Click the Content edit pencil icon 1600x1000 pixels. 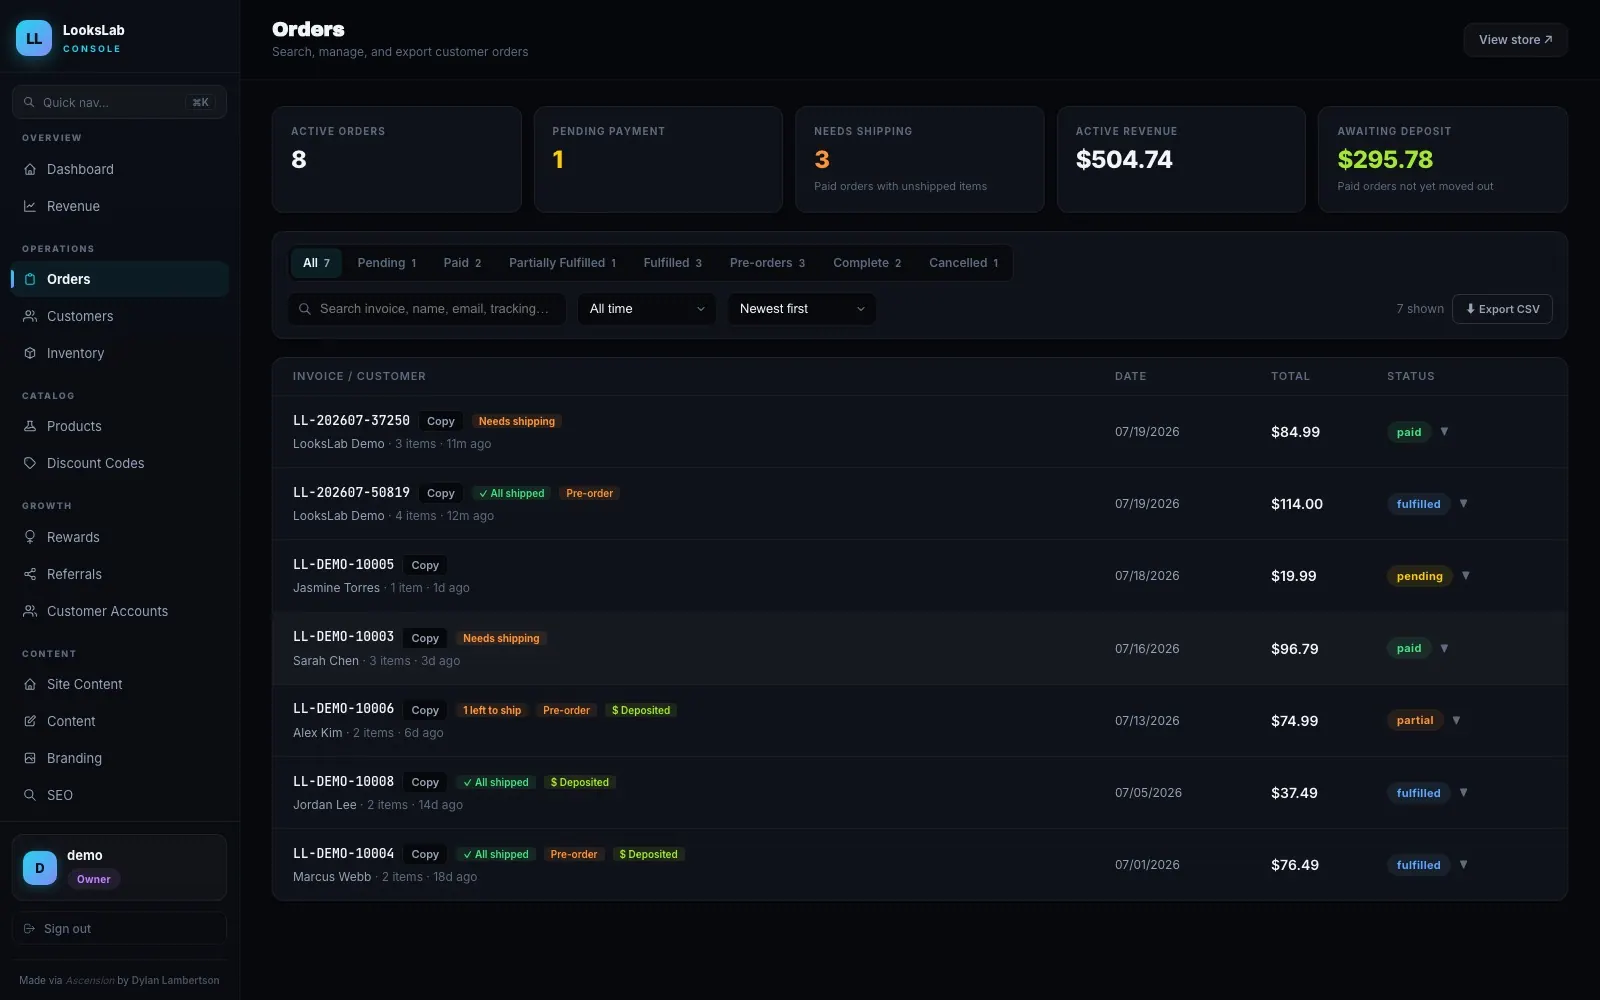30,721
